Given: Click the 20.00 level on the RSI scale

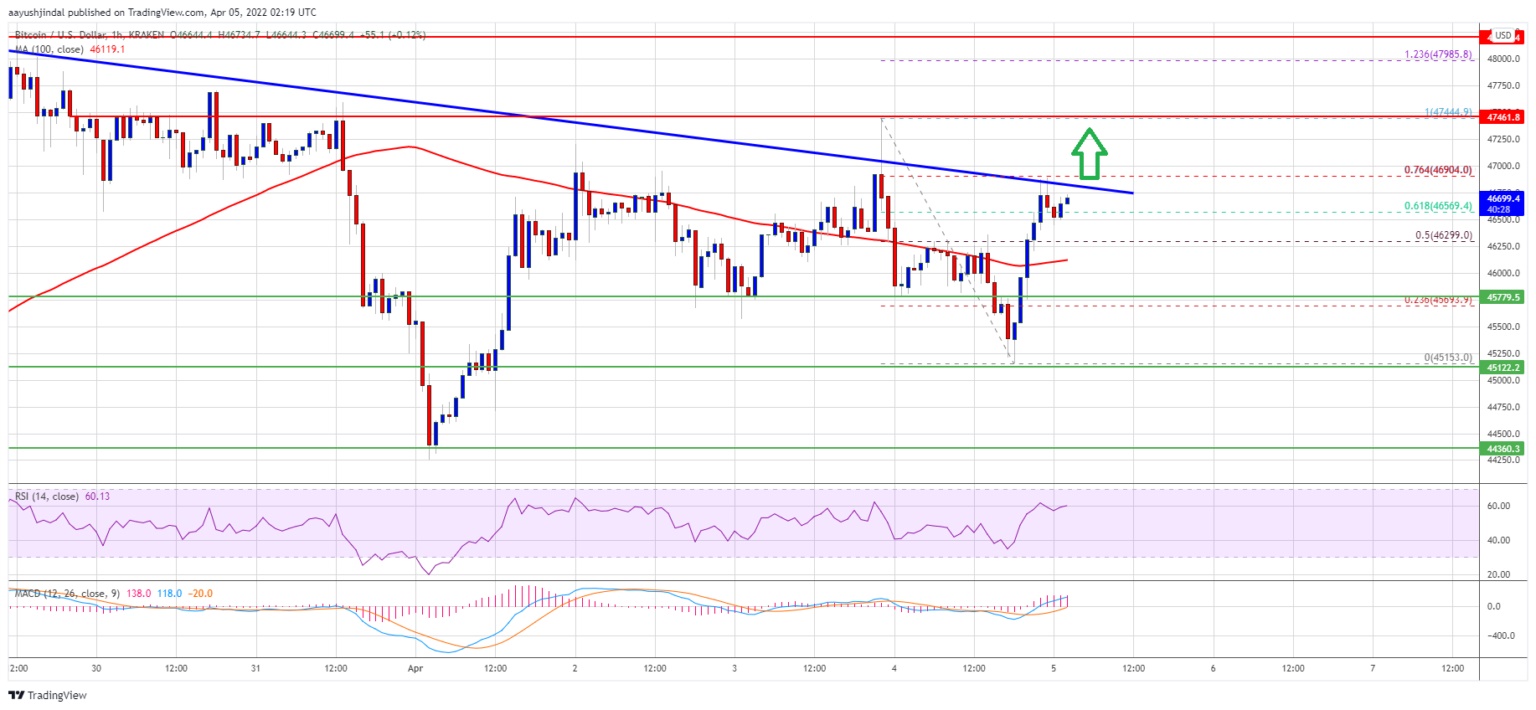Looking at the screenshot, I should tap(1499, 575).
